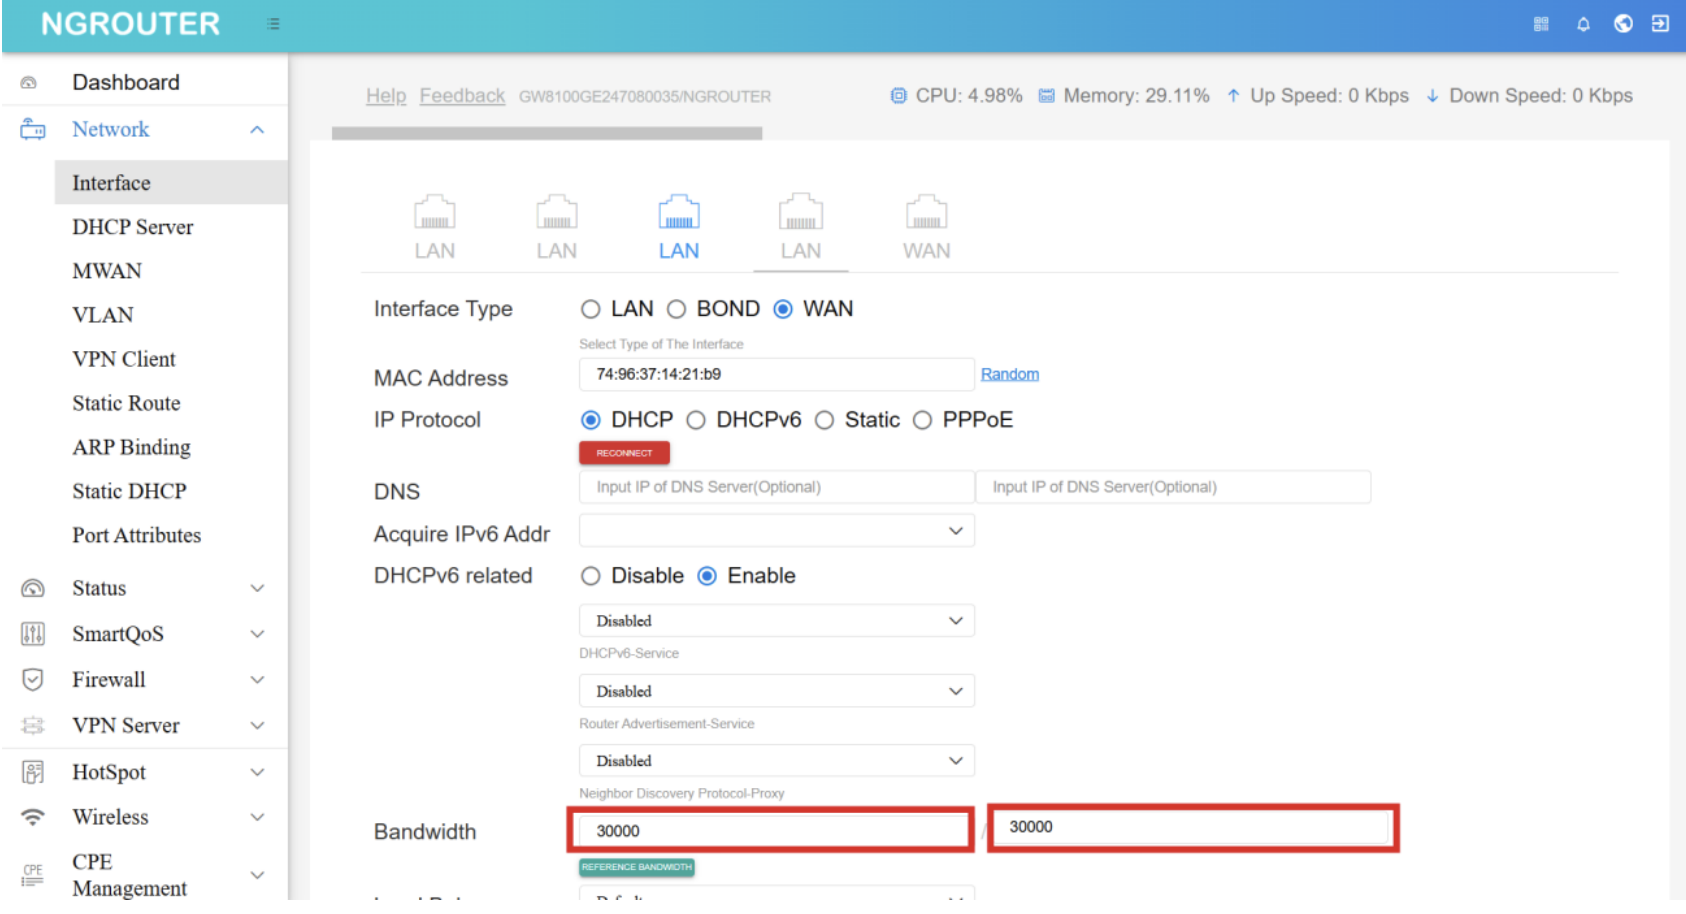This screenshot has height=914, width=1686.
Task: Select the BOND interface type radio
Action: pos(677,310)
